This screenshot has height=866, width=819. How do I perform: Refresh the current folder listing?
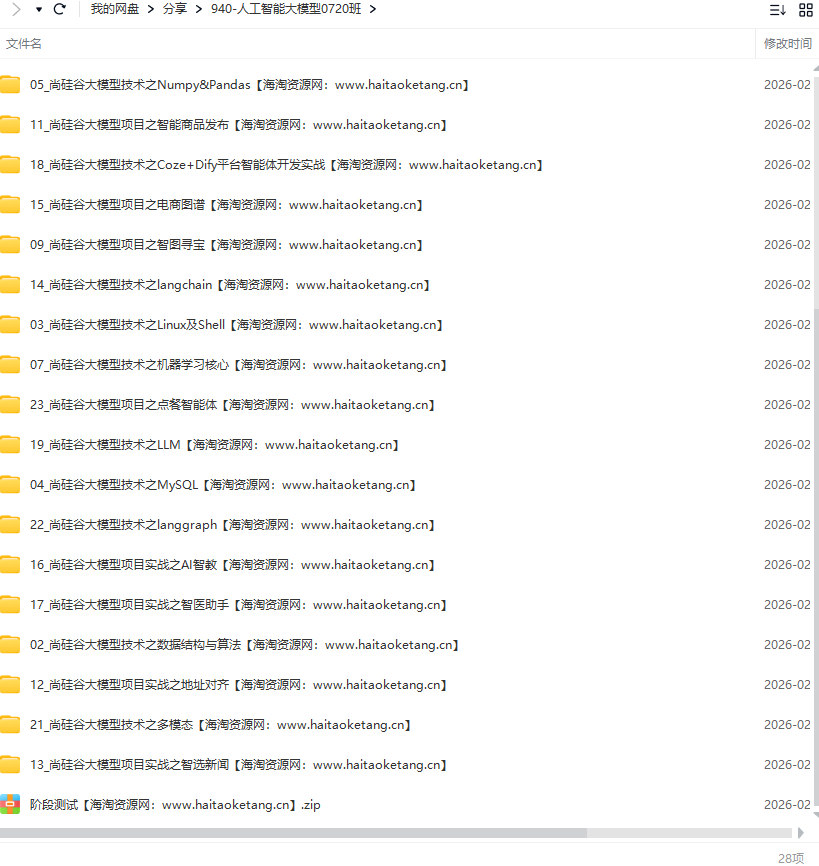click(60, 9)
